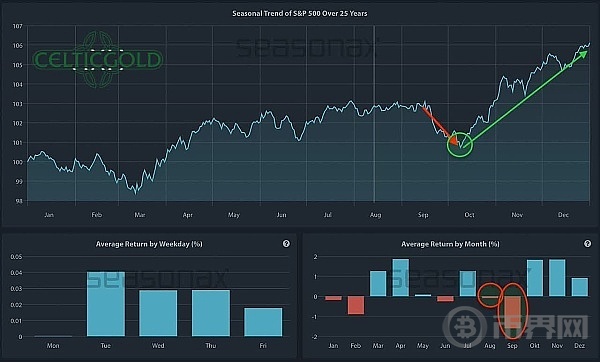
Task: Select the April monthly return bar
Action: tap(400, 277)
